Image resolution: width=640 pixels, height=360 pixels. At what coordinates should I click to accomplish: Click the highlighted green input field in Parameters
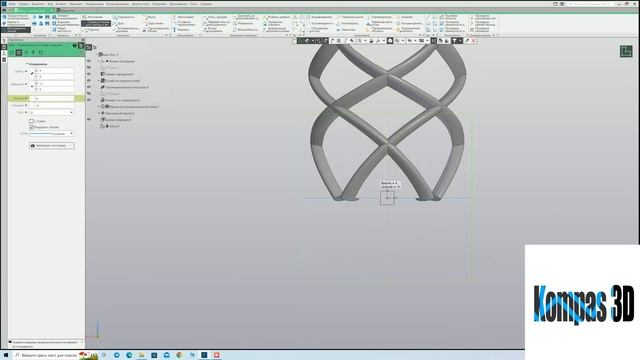[x=53, y=98]
